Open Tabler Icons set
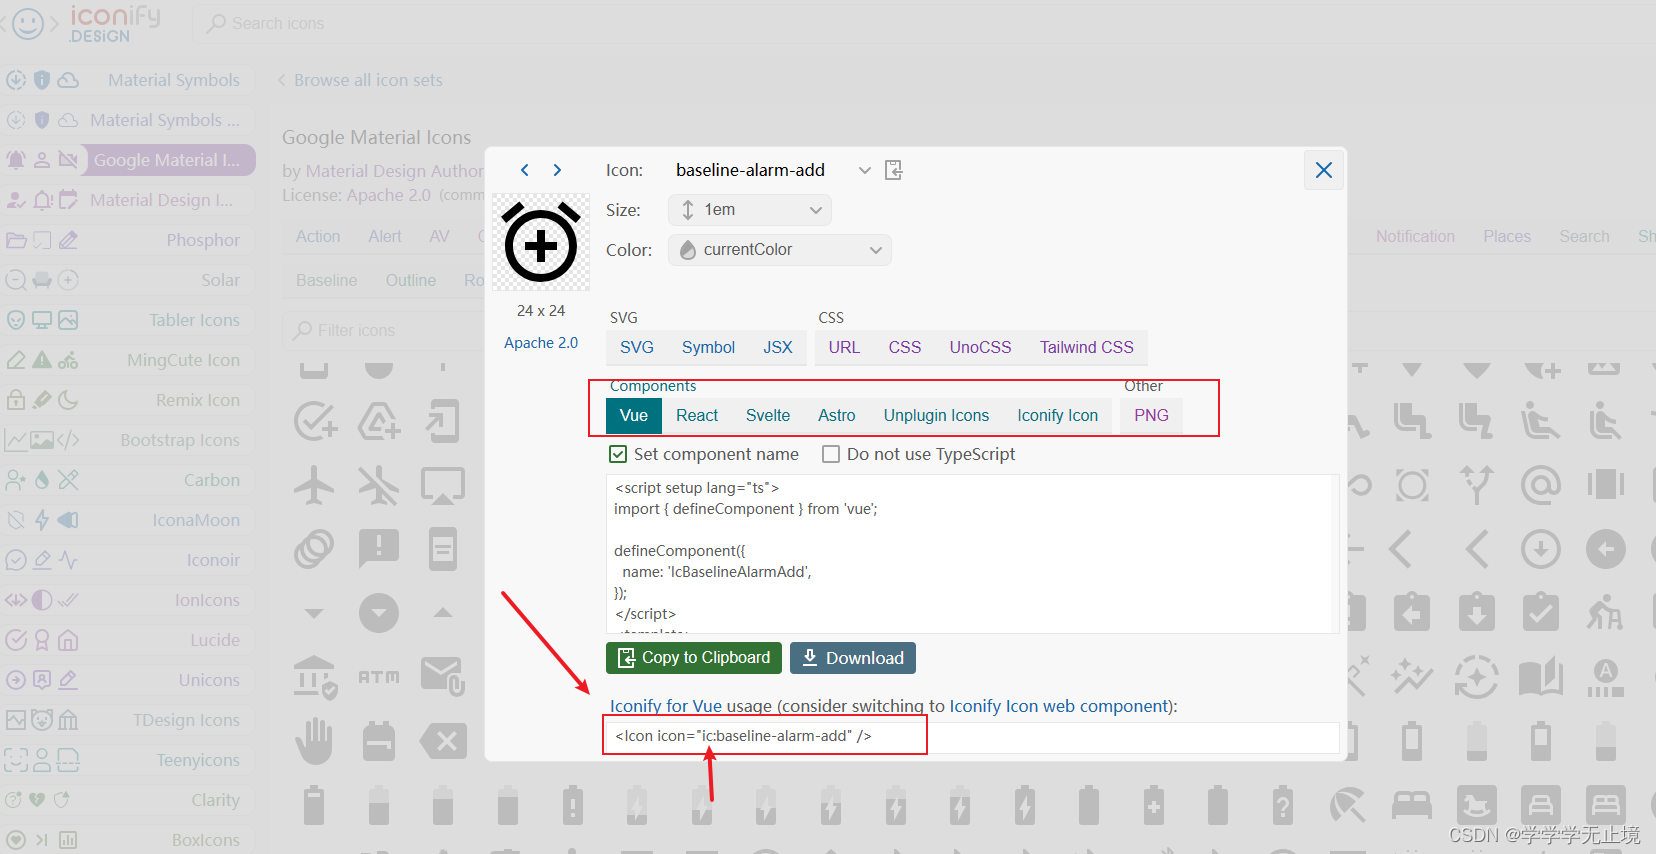The height and width of the screenshot is (854, 1656). tap(128, 320)
